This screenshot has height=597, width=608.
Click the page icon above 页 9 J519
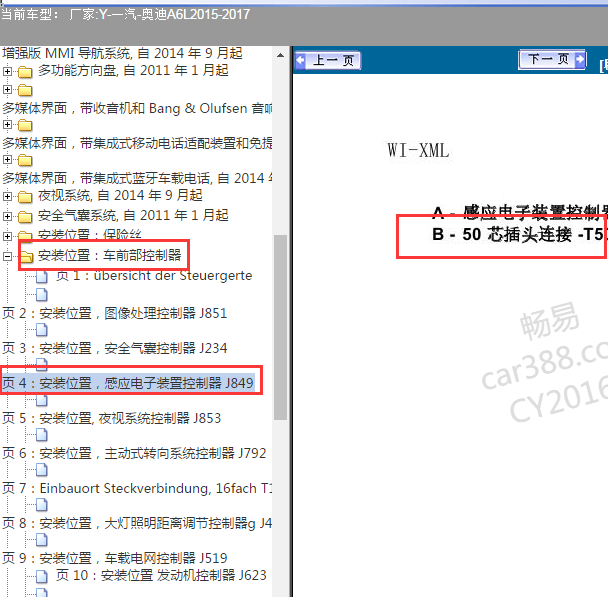tap(42, 540)
